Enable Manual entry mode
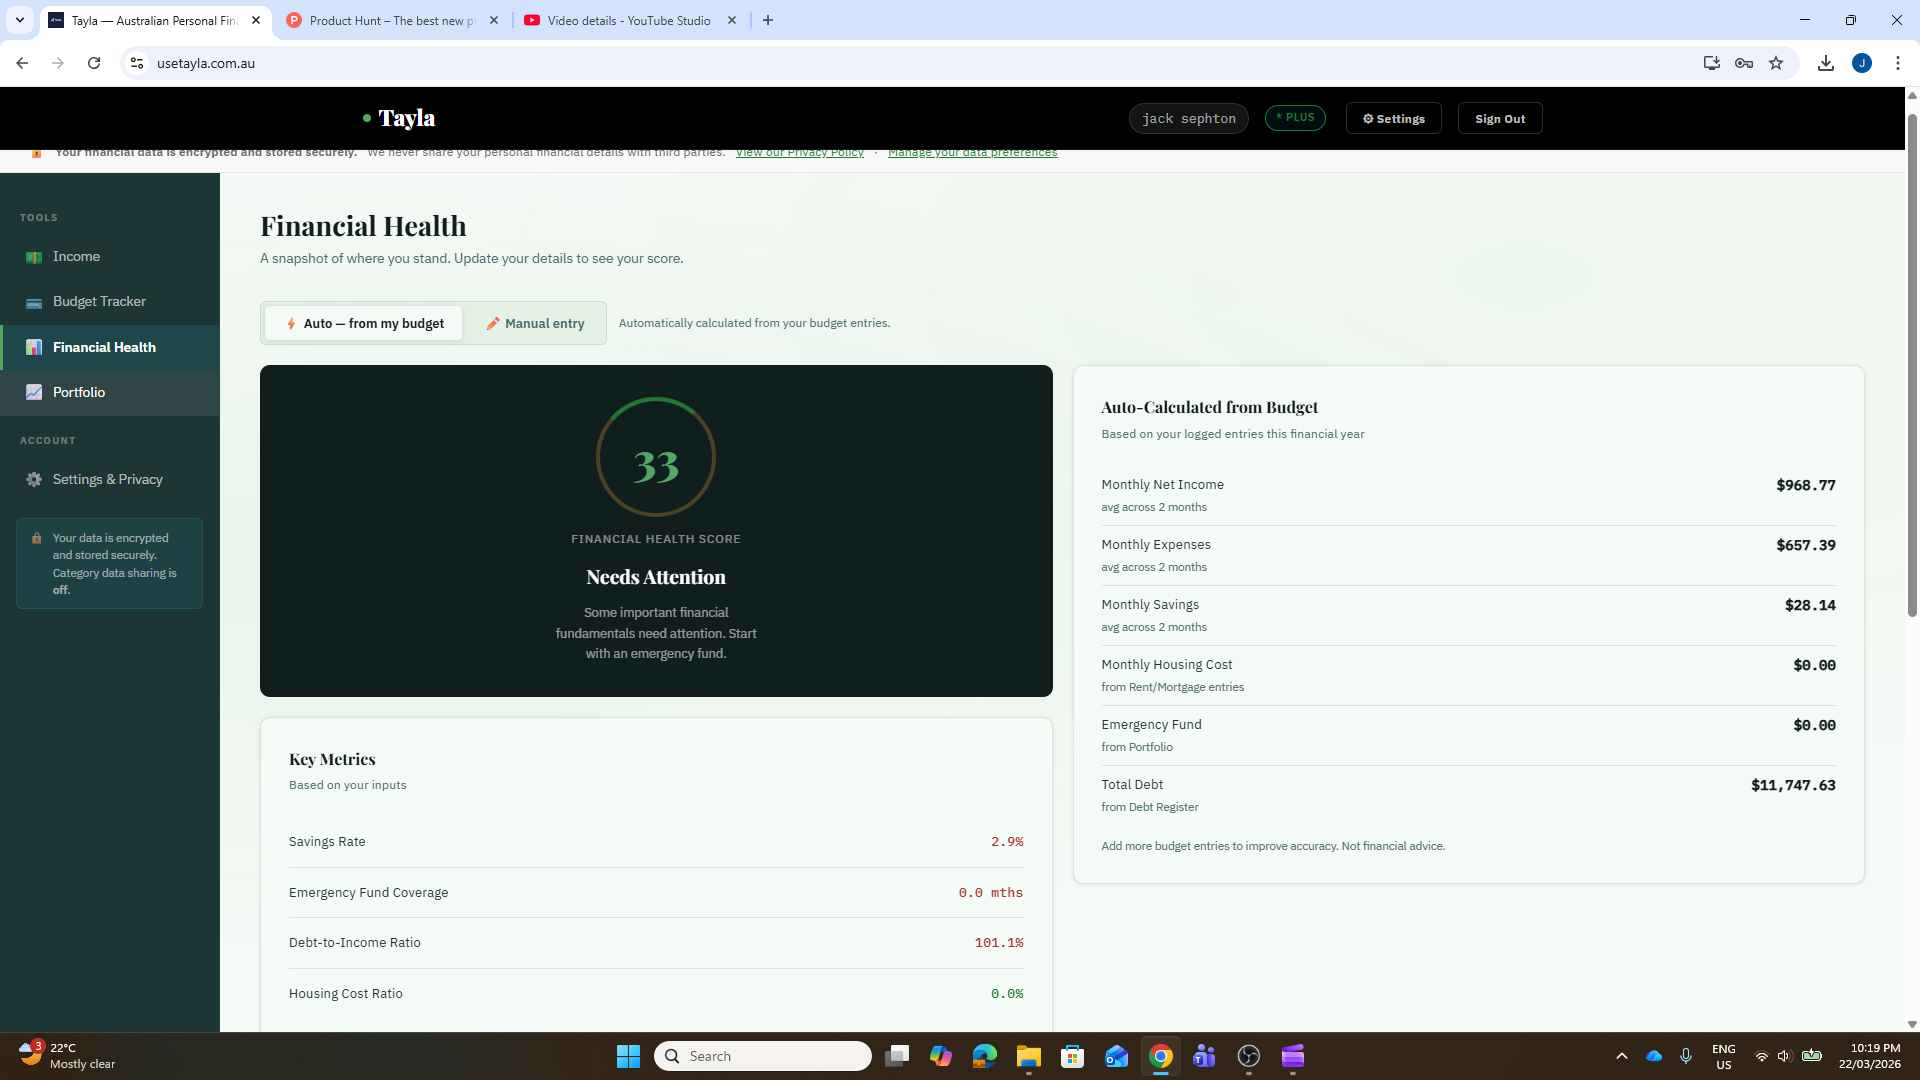 pos(535,323)
